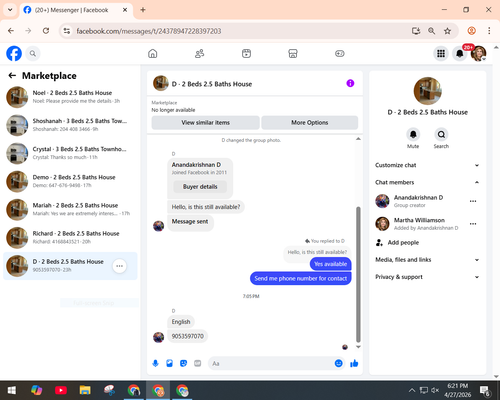Open Chrome three-dot menu
Image resolution: width=500 pixels, height=400 pixels.
pos(489,31)
